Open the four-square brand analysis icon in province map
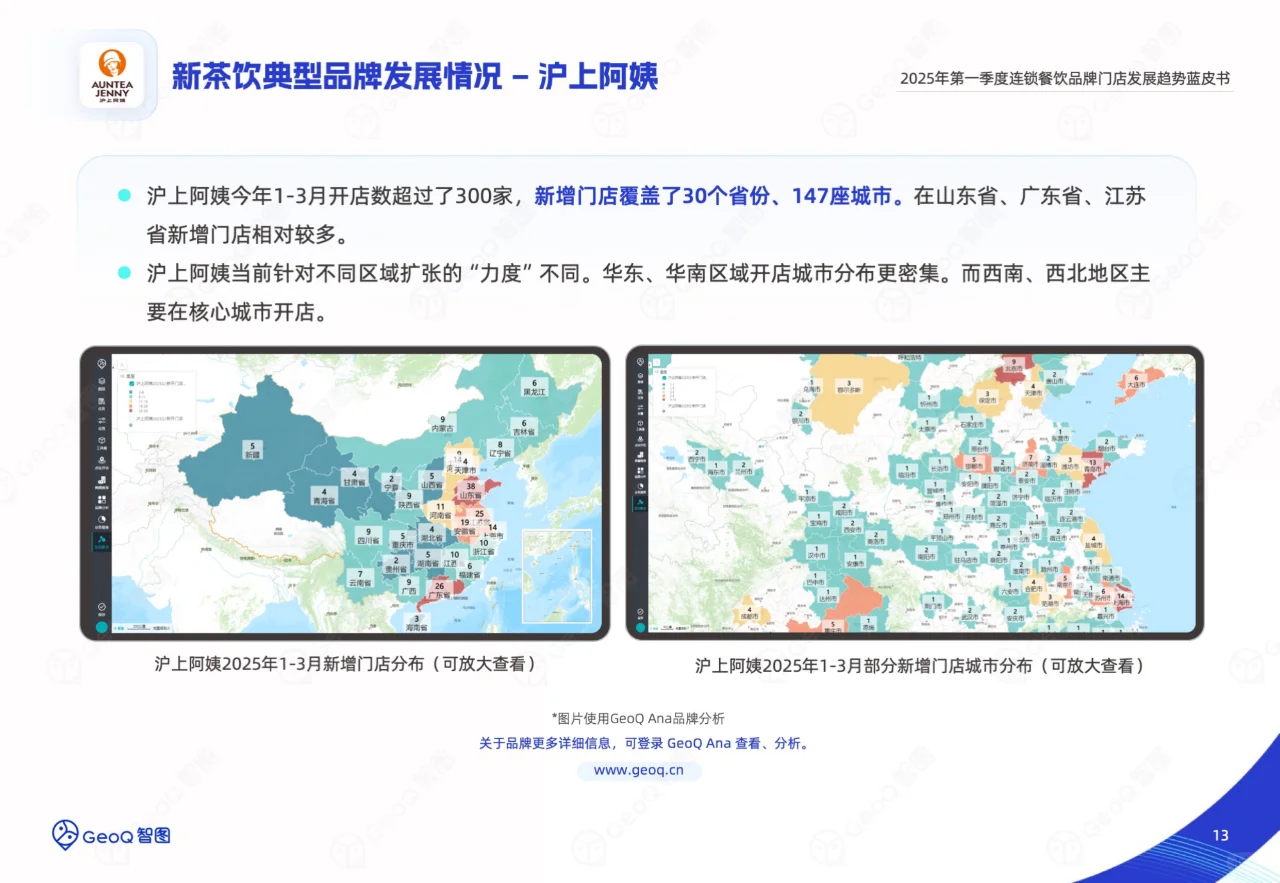This screenshot has width=1280, height=883. pos(101,501)
